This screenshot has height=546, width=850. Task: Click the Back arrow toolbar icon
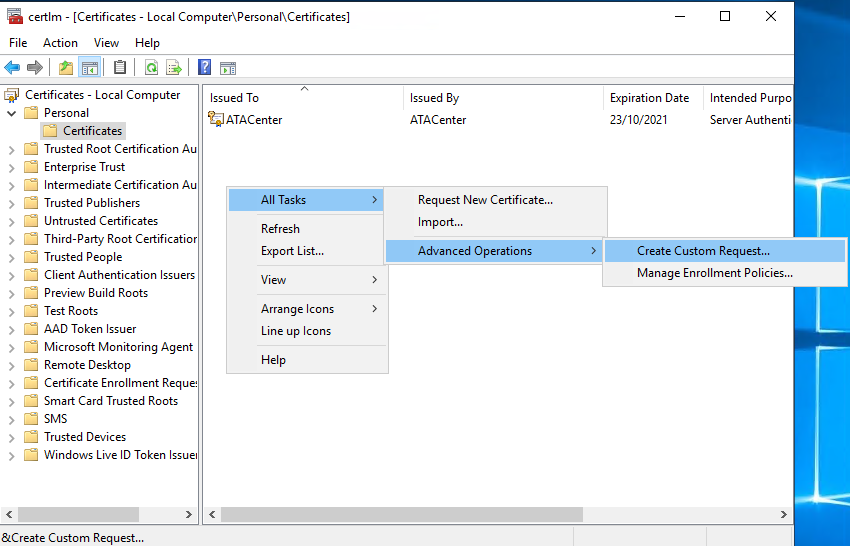point(12,68)
